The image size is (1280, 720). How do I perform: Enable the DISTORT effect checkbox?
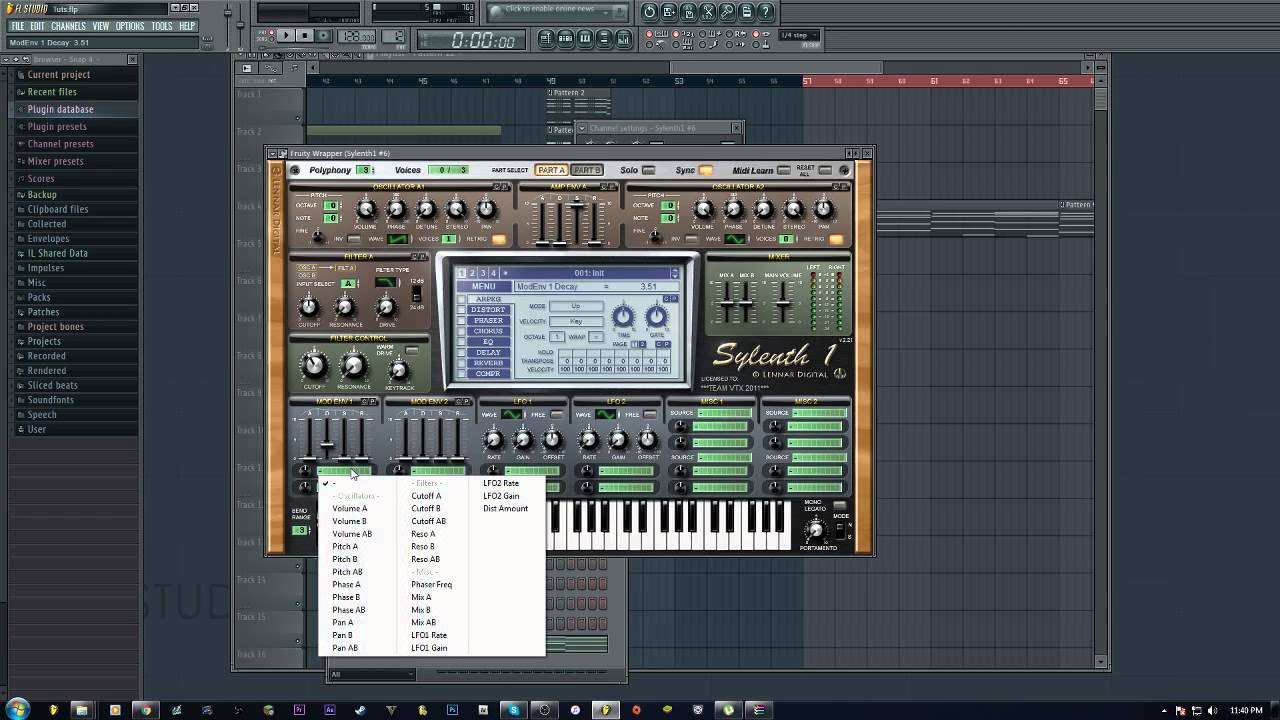click(x=462, y=310)
